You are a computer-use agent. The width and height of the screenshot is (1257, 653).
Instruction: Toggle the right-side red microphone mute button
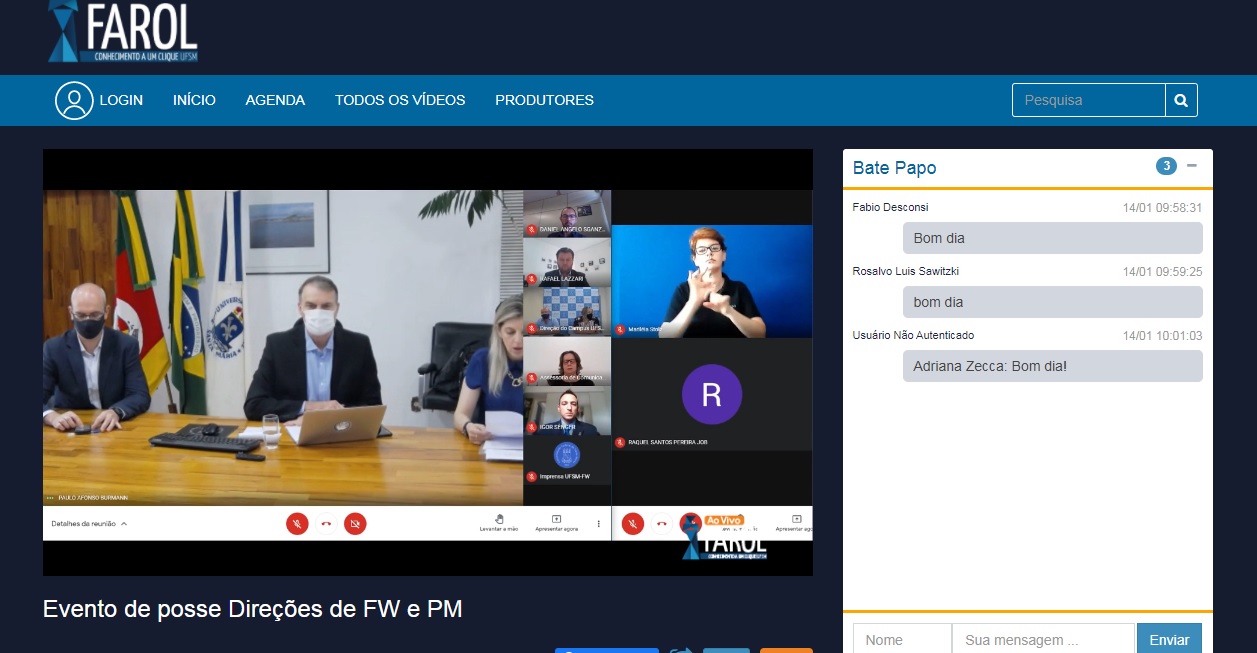pos(632,523)
